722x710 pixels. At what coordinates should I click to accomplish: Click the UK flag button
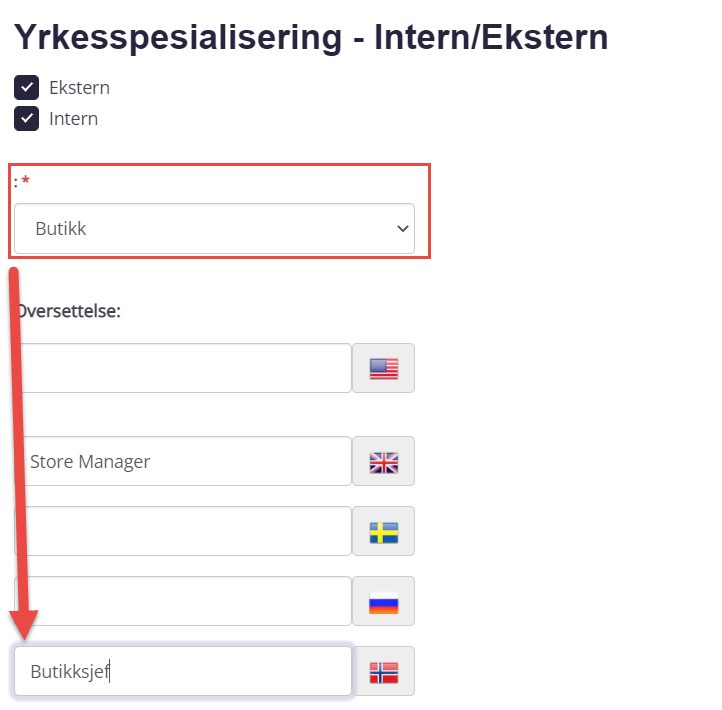(x=384, y=461)
